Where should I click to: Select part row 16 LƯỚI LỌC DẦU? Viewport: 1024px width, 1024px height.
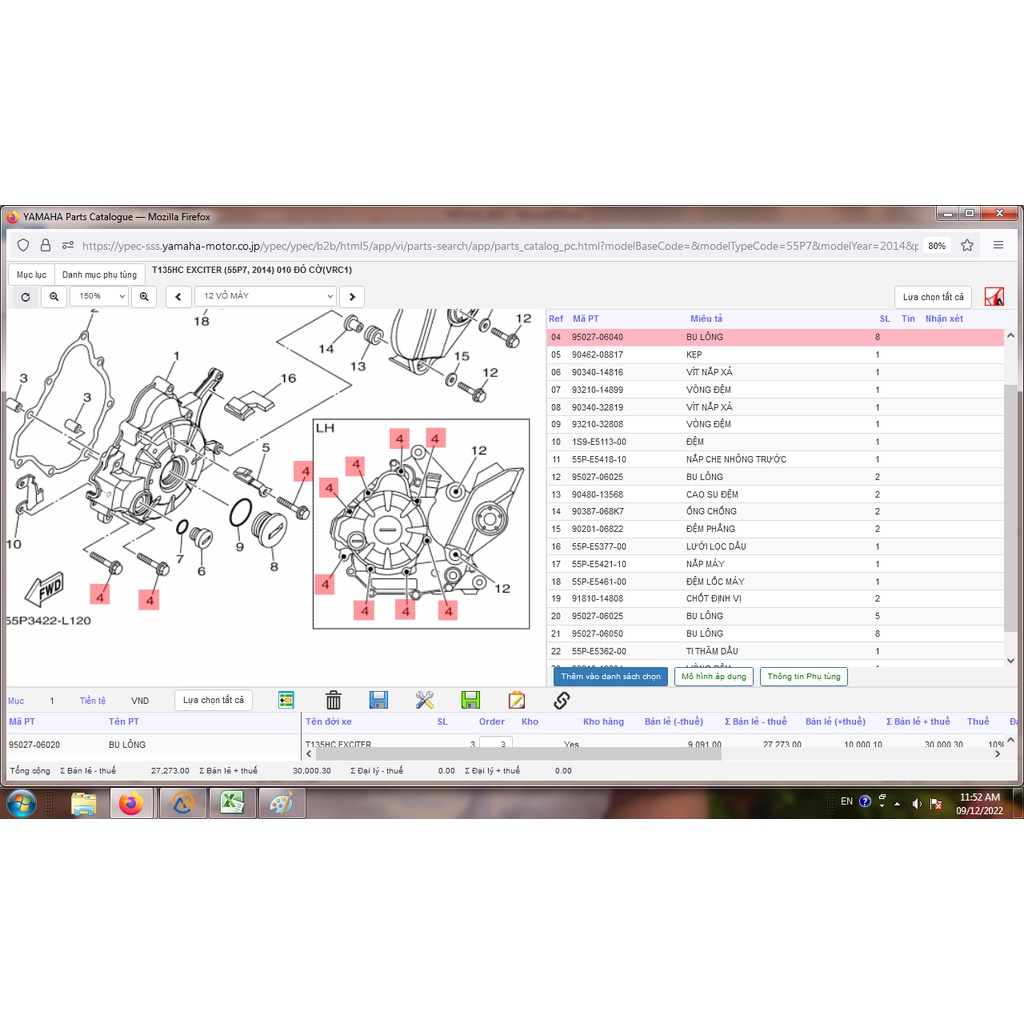pos(775,547)
